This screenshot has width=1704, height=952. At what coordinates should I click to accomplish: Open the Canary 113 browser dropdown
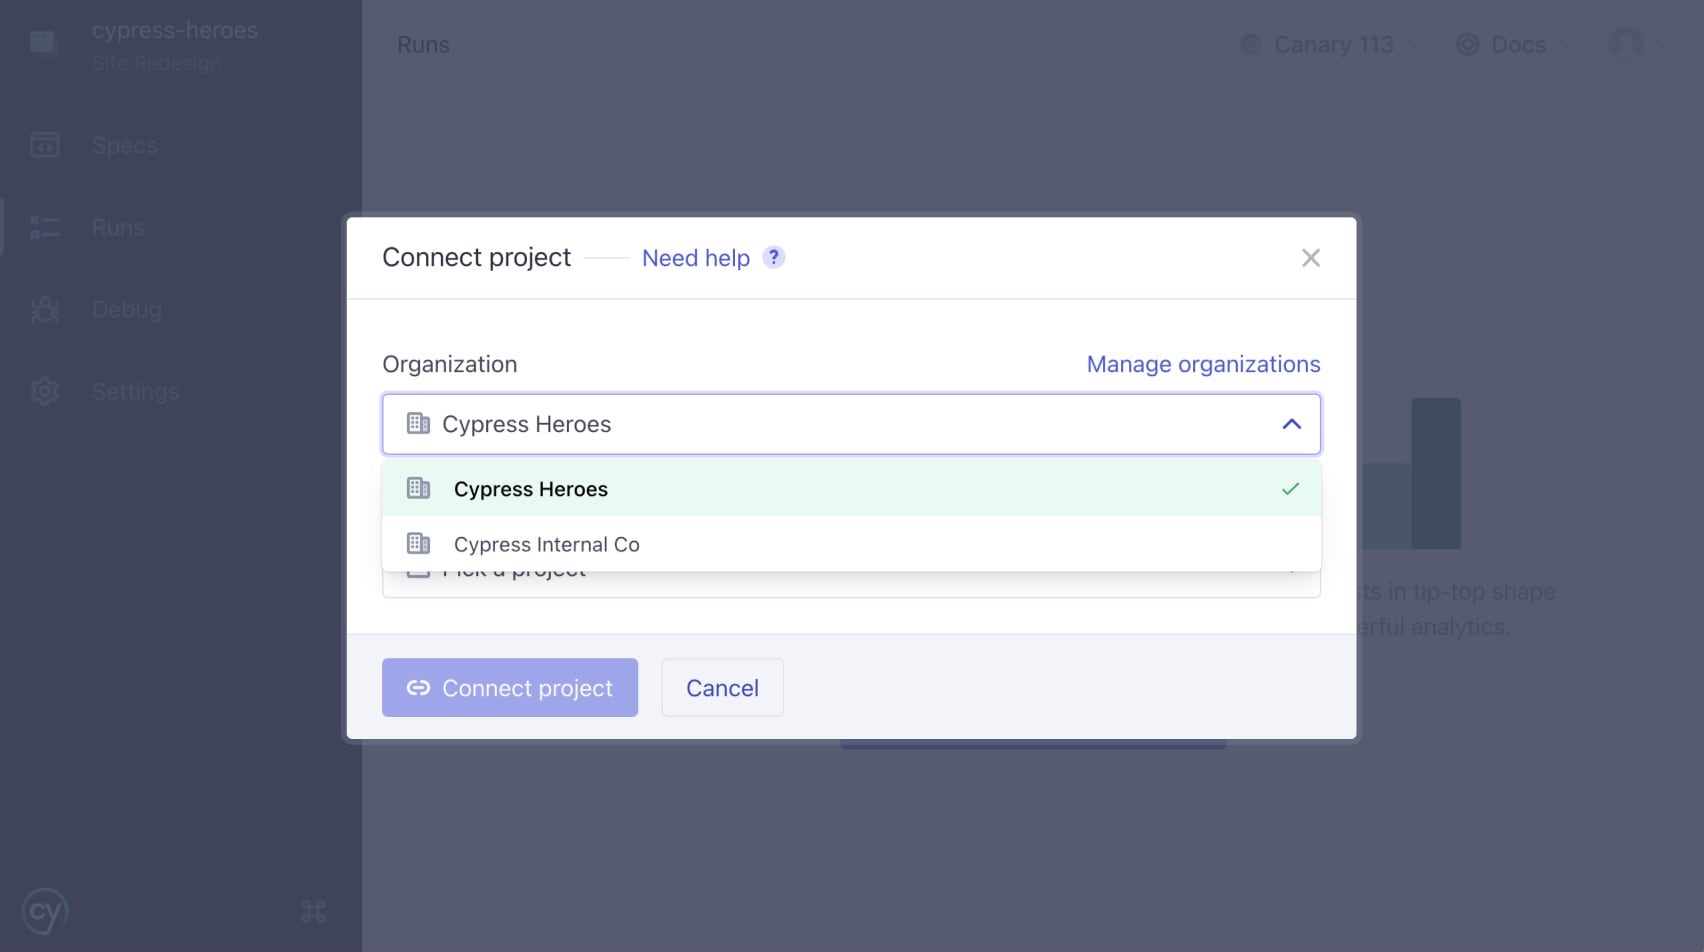(x=1332, y=45)
